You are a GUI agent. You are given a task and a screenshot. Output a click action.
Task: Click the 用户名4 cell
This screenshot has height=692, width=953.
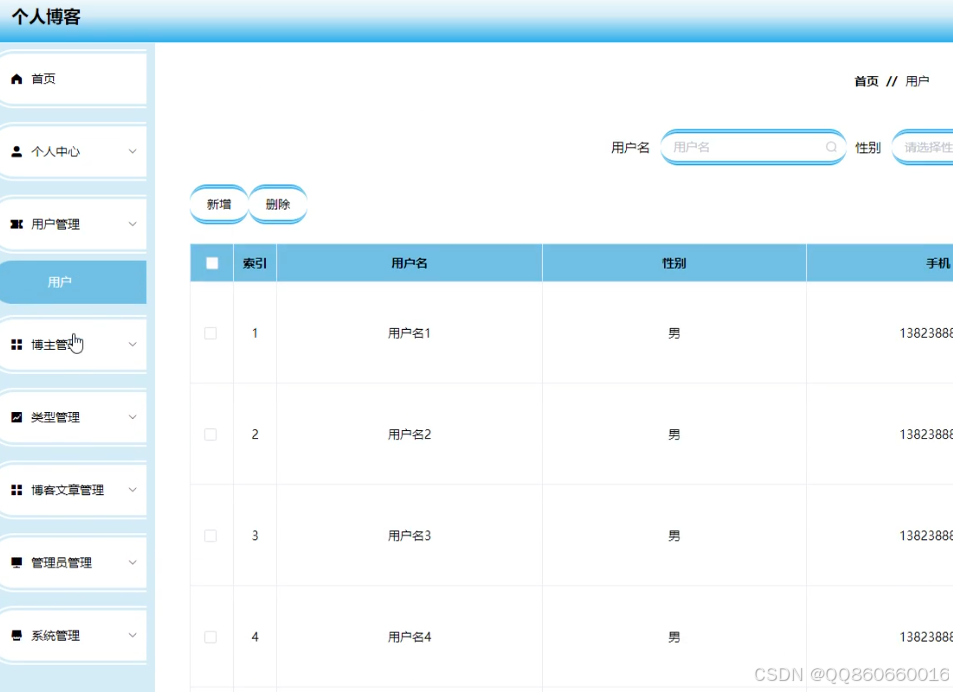(x=409, y=637)
